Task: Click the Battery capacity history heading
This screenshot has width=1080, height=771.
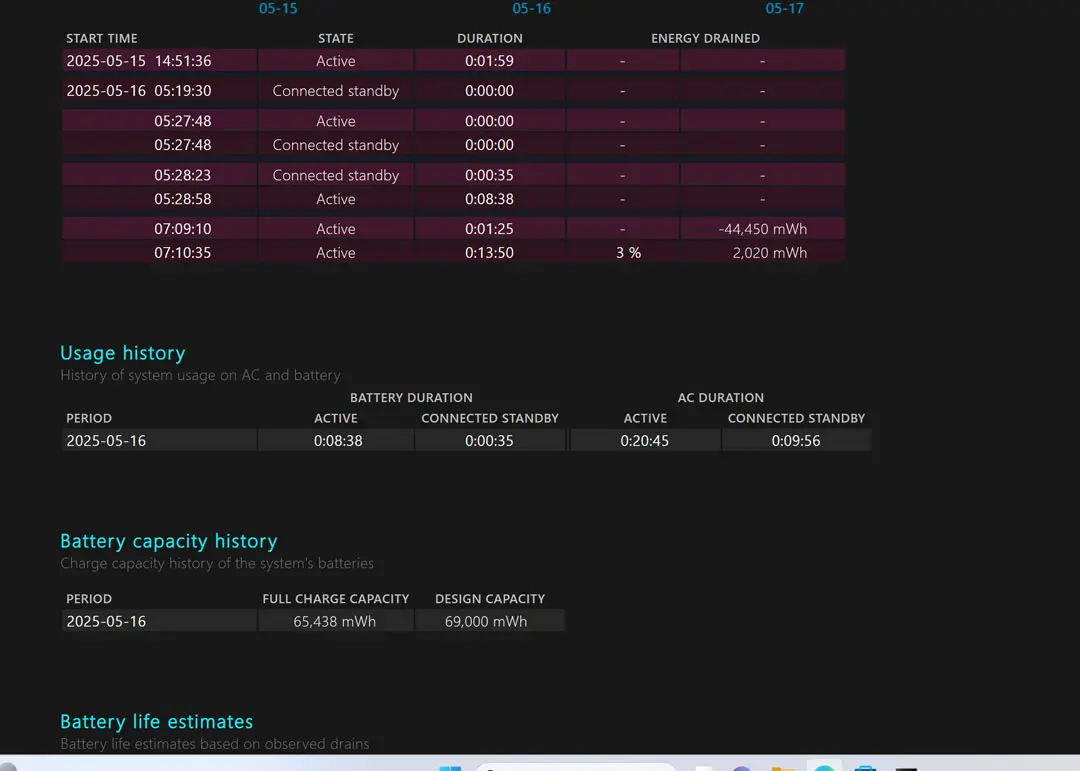Action: [x=168, y=541]
